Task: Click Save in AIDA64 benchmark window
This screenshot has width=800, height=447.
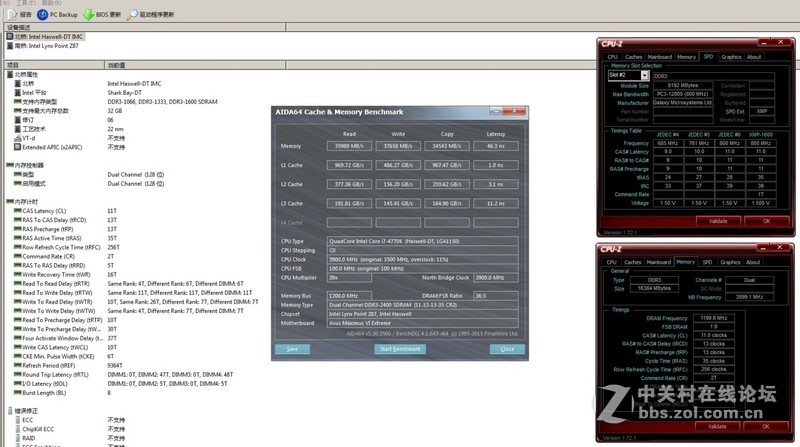Action: (x=292, y=349)
